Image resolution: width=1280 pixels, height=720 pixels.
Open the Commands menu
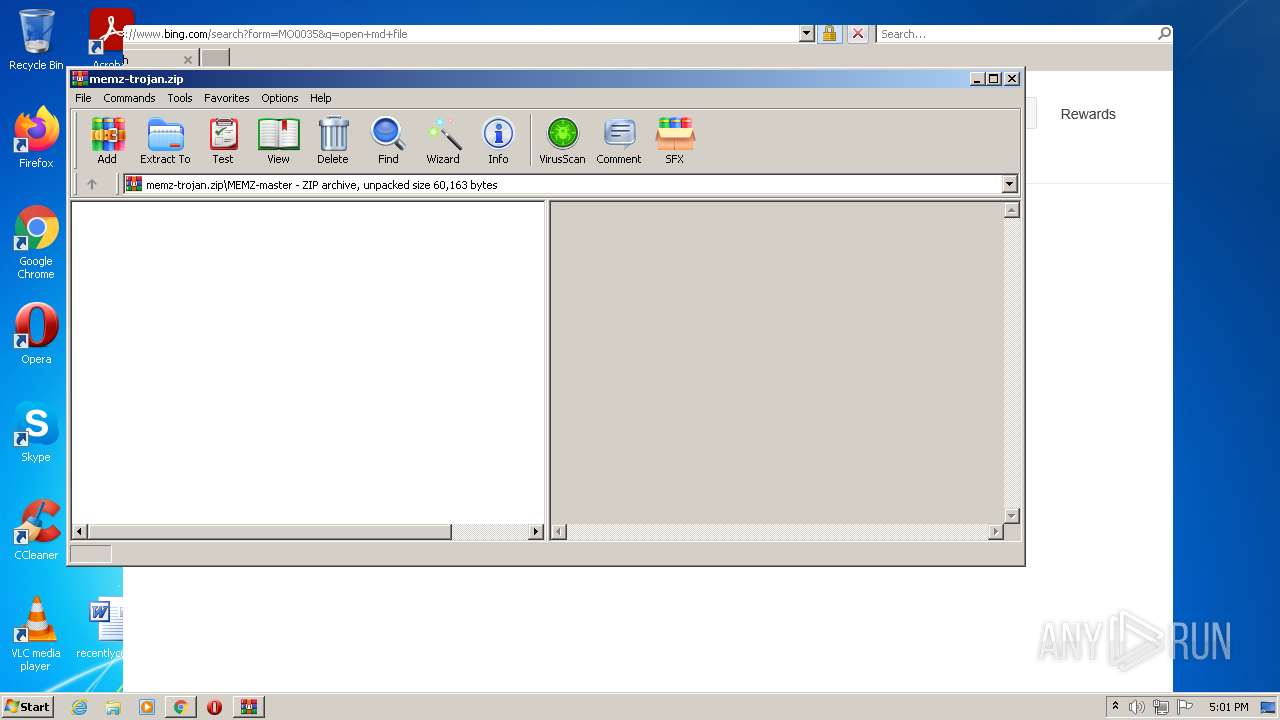coord(129,98)
